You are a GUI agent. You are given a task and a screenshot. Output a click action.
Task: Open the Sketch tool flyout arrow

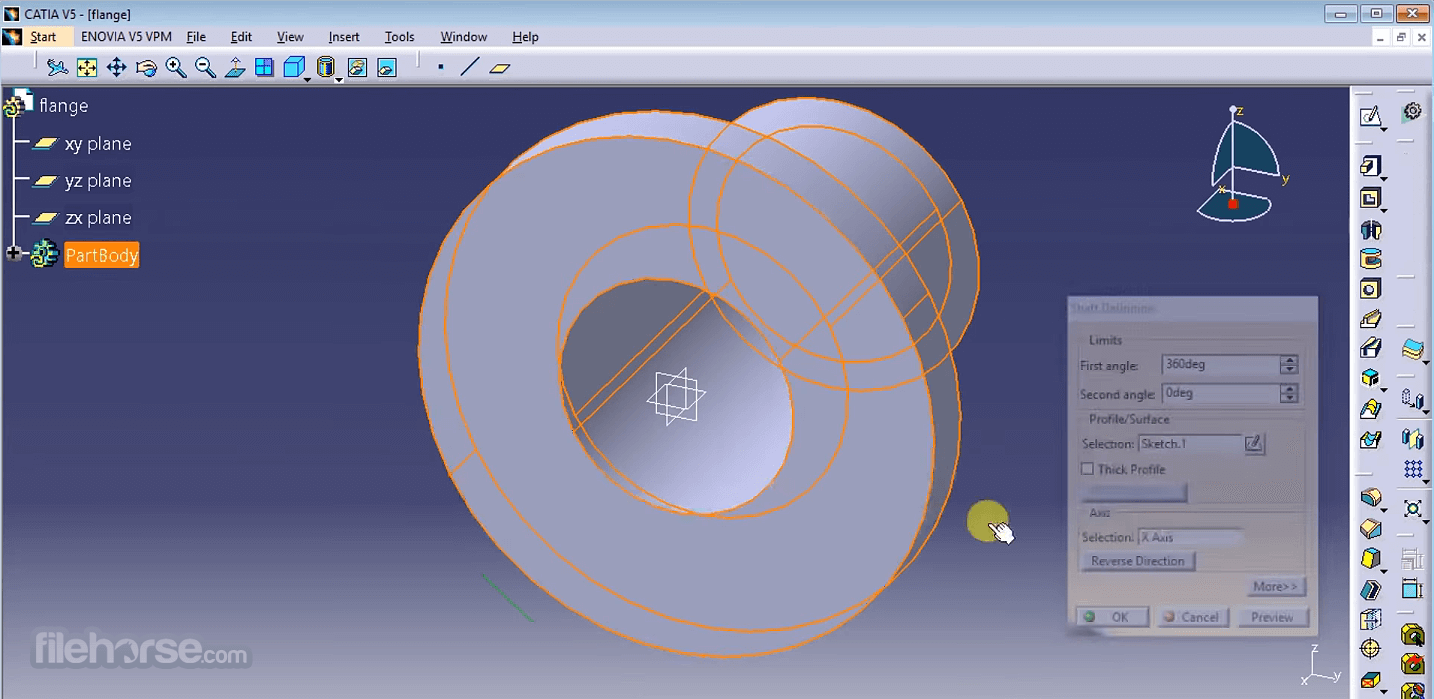1384,129
